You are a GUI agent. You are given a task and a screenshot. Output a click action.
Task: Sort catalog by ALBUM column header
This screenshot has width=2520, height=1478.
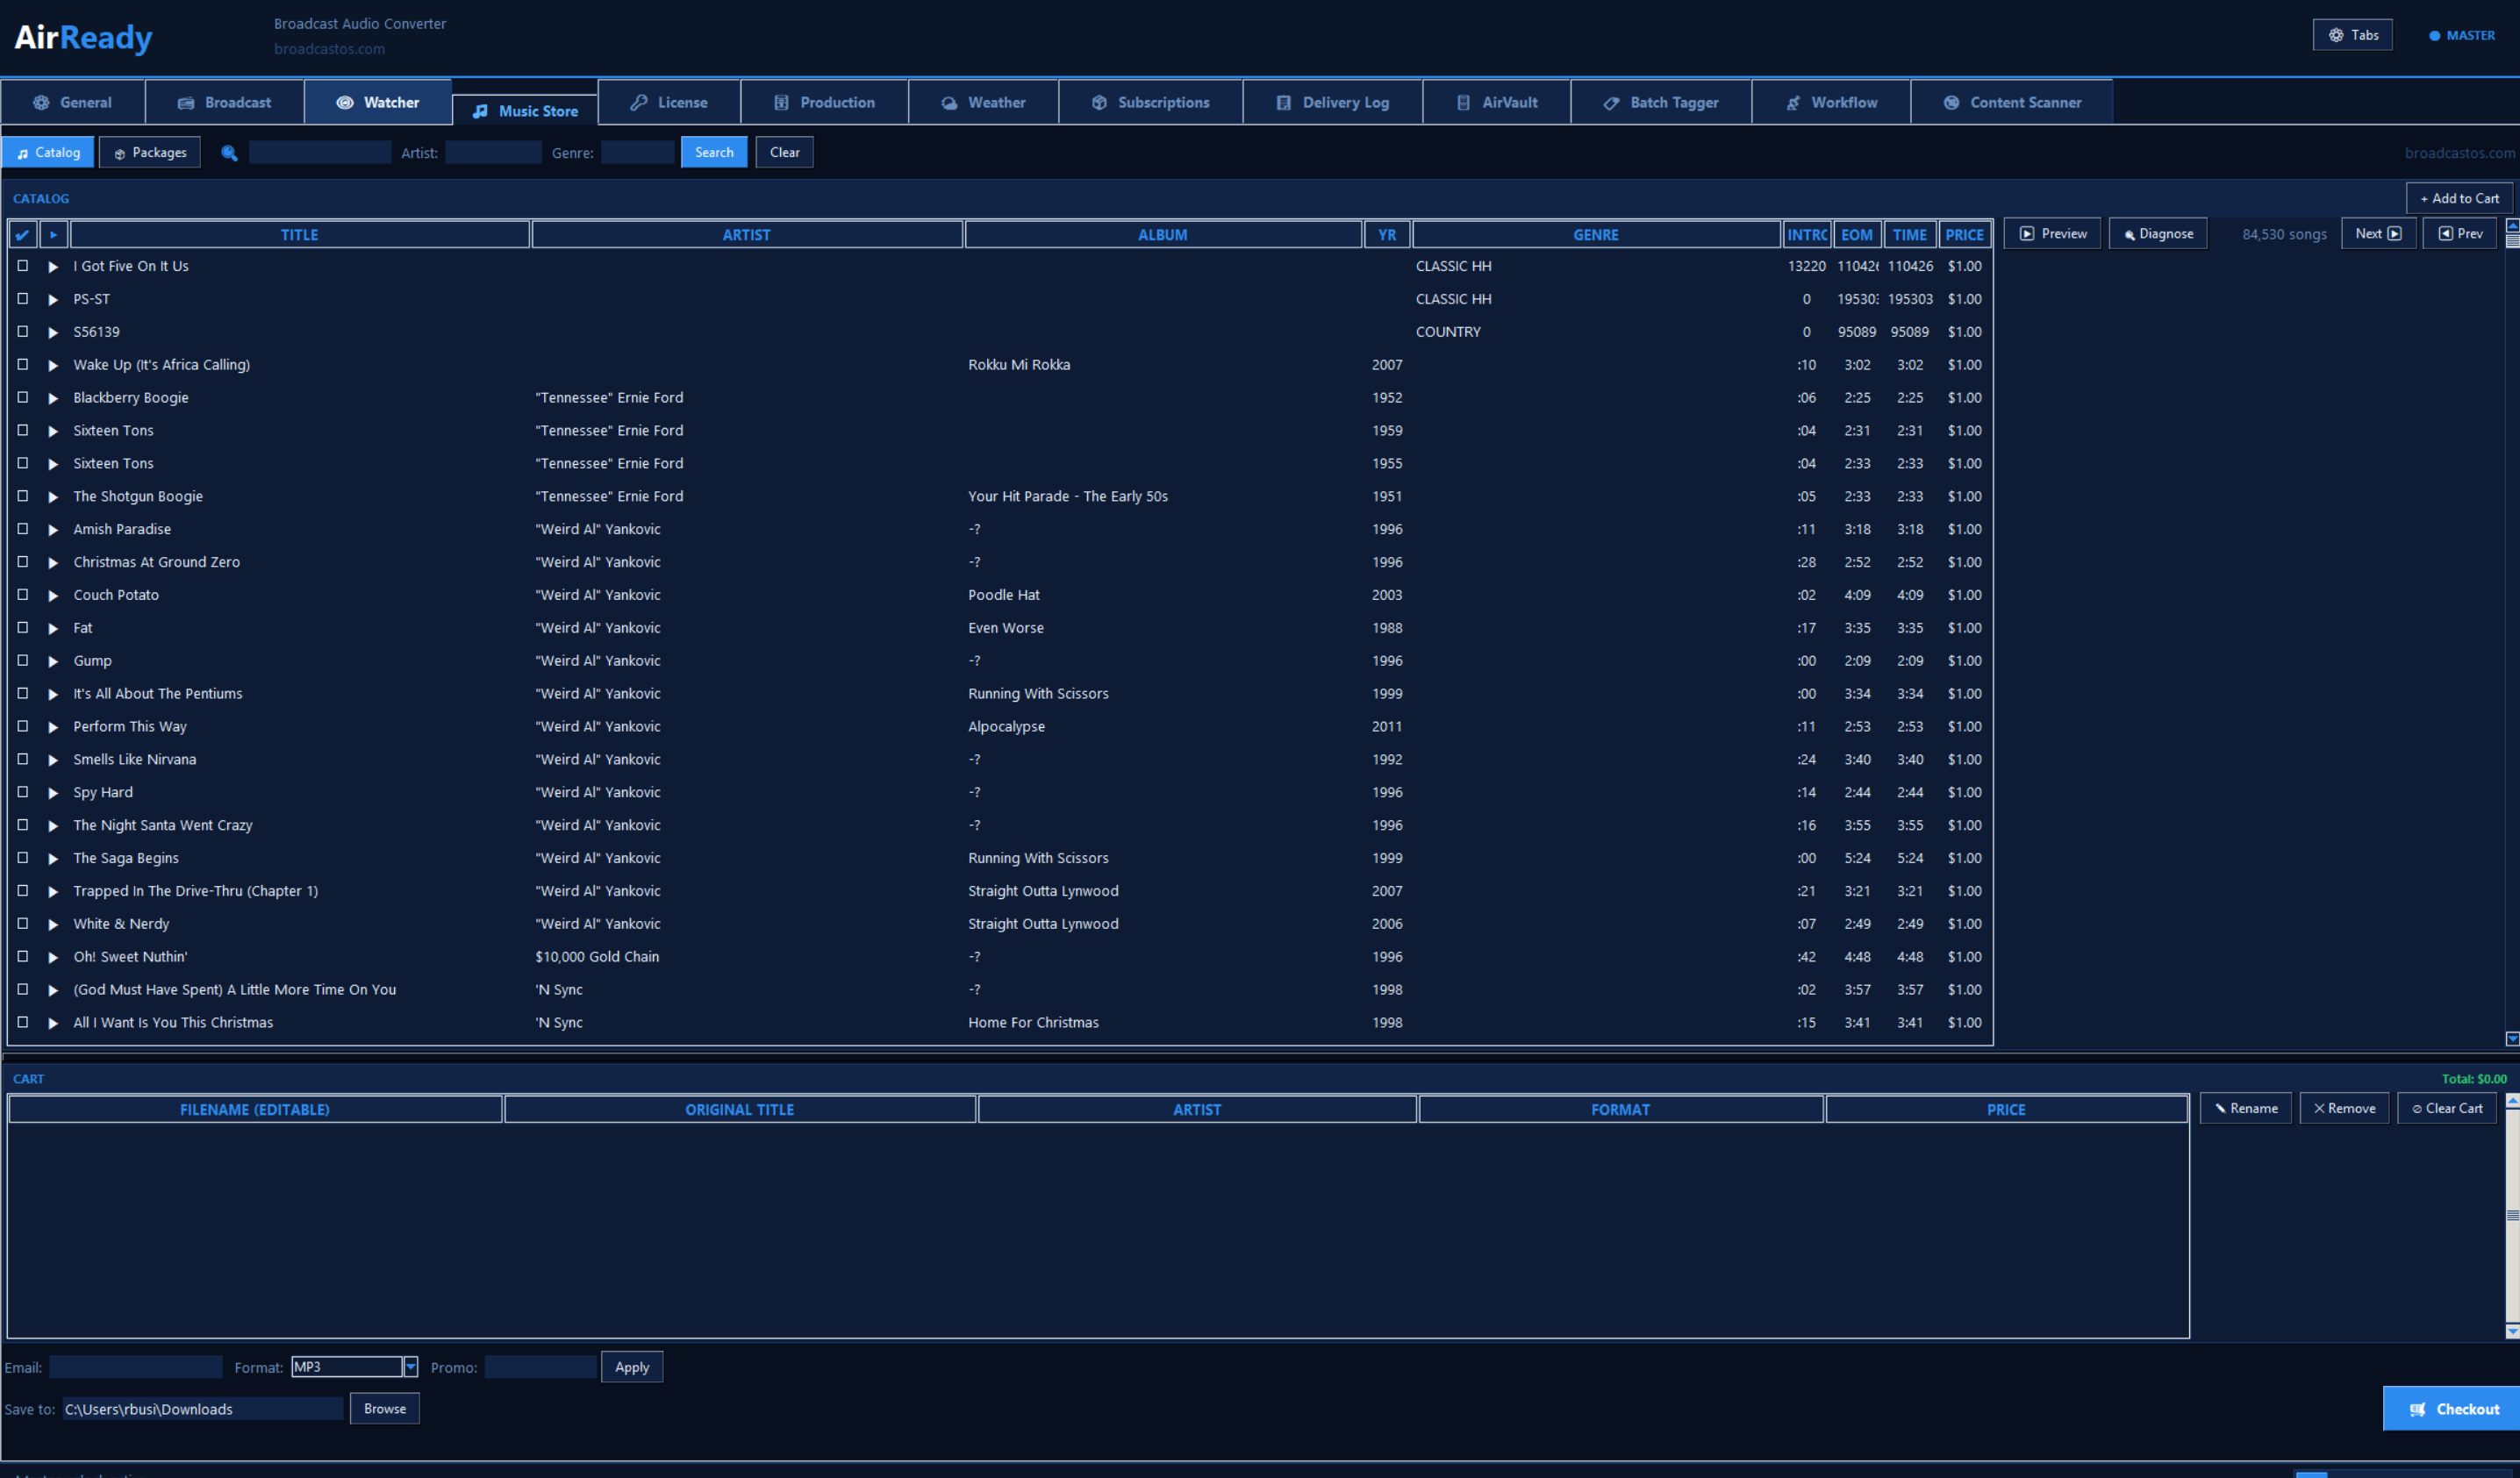point(1163,235)
